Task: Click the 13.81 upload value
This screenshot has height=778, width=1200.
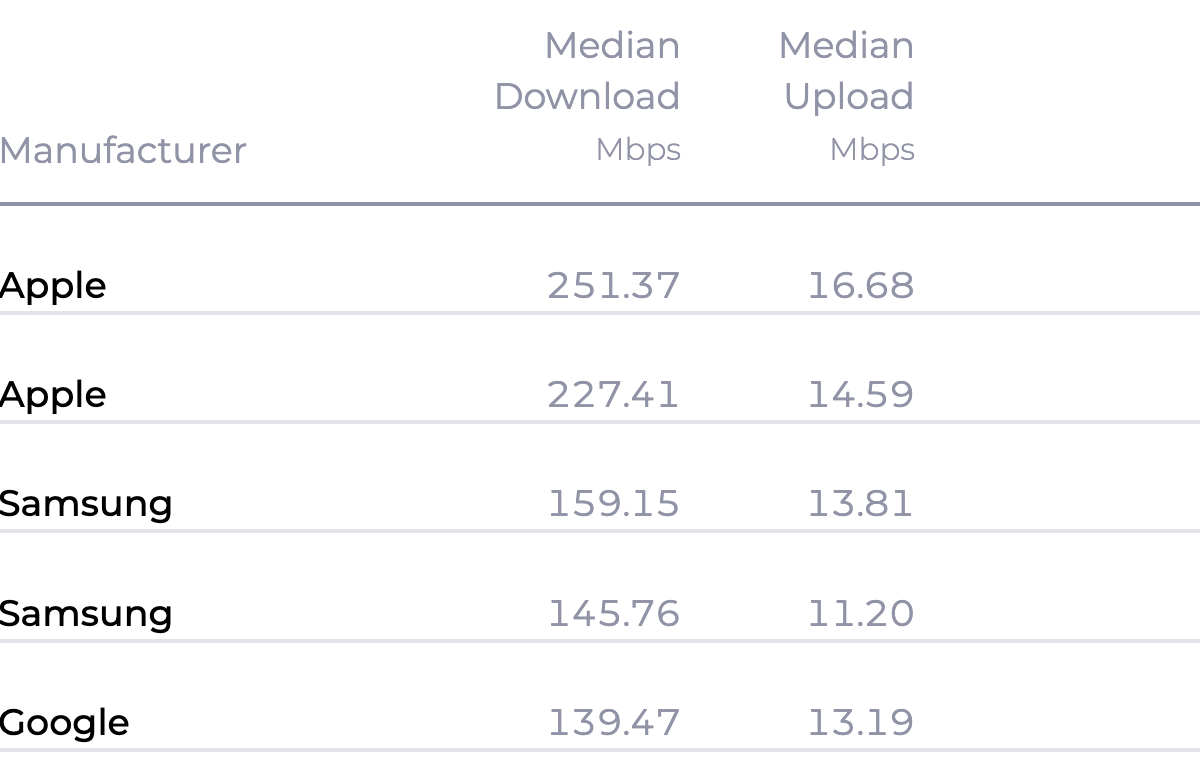Action: [860, 503]
